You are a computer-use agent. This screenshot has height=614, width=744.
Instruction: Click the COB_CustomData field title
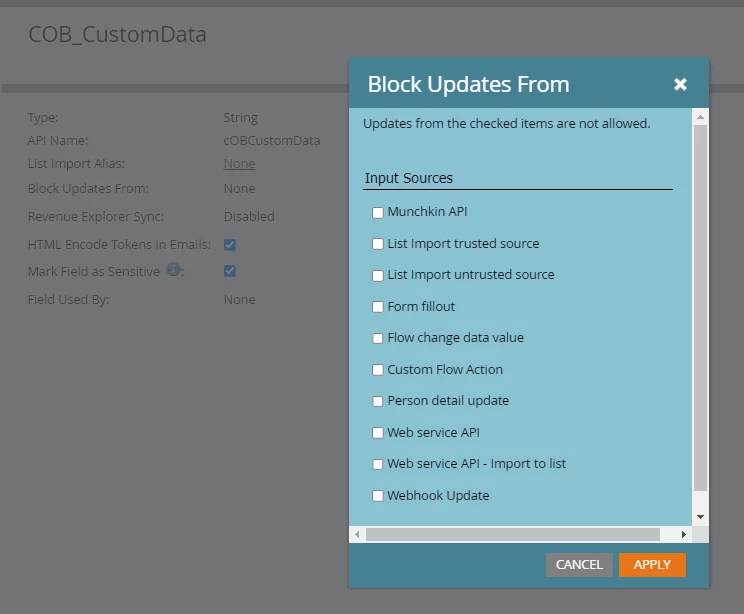[x=117, y=35]
